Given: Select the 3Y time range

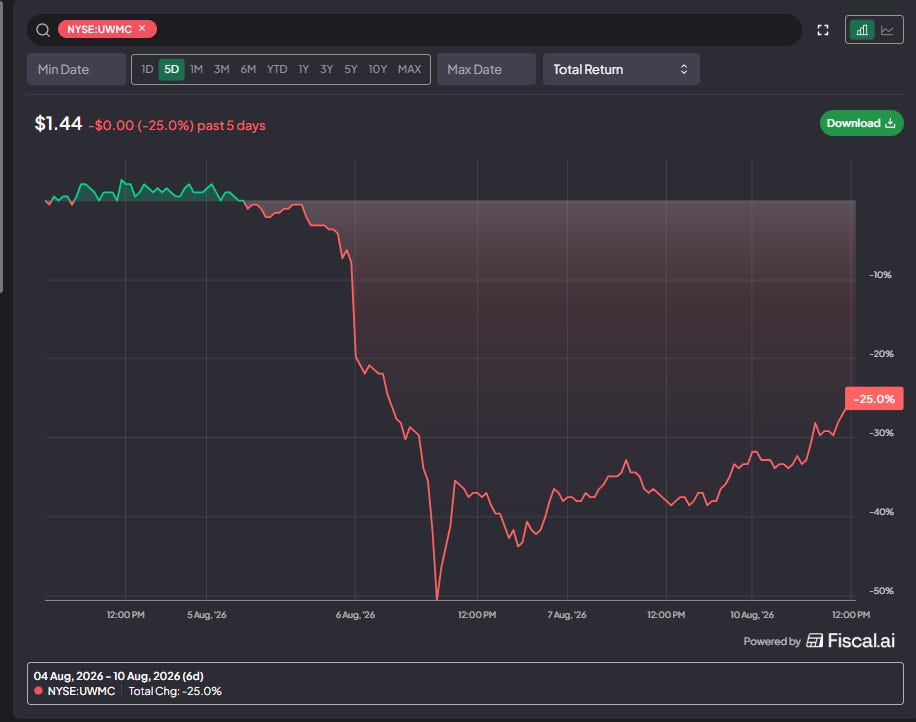Looking at the screenshot, I should (x=327, y=69).
